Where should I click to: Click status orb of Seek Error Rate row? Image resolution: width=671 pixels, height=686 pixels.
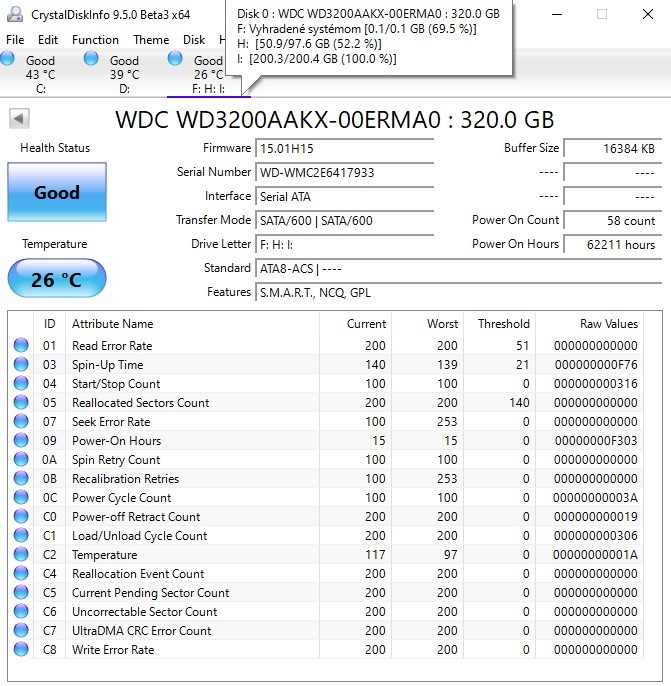pos(21,421)
